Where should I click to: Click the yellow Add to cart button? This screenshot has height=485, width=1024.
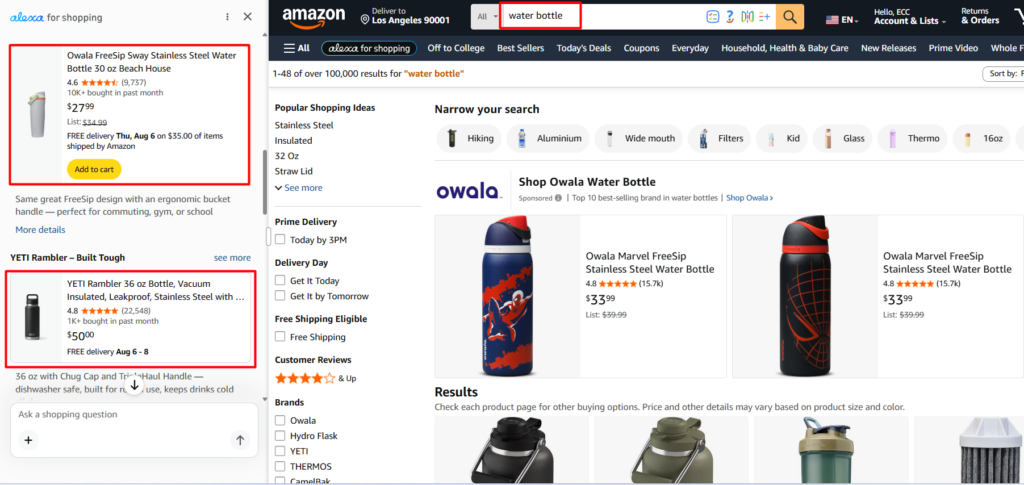point(94,169)
